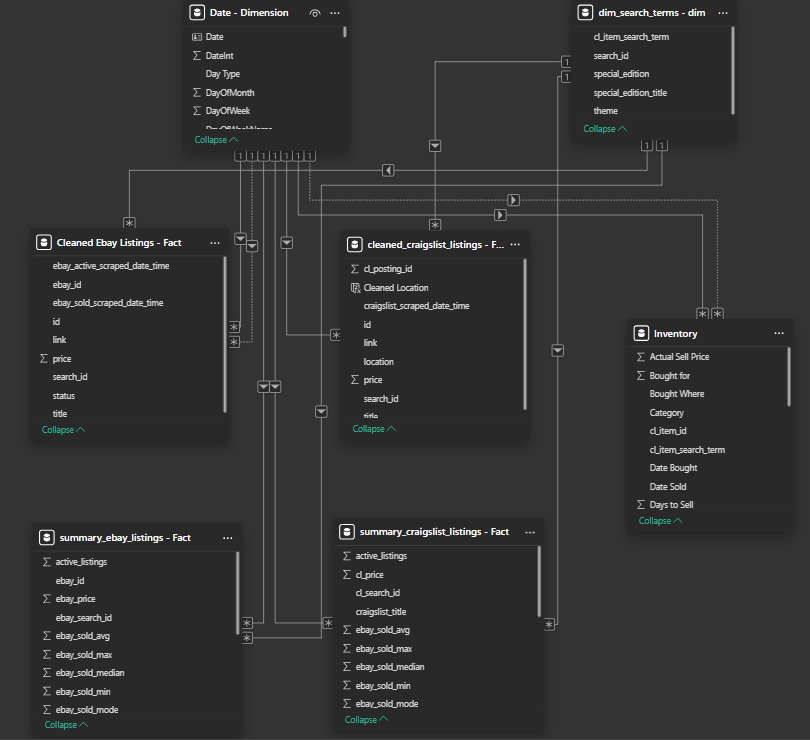810x740 pixels.
Task: Select the left-pointing relationship arrow marker
Action: 388,170
